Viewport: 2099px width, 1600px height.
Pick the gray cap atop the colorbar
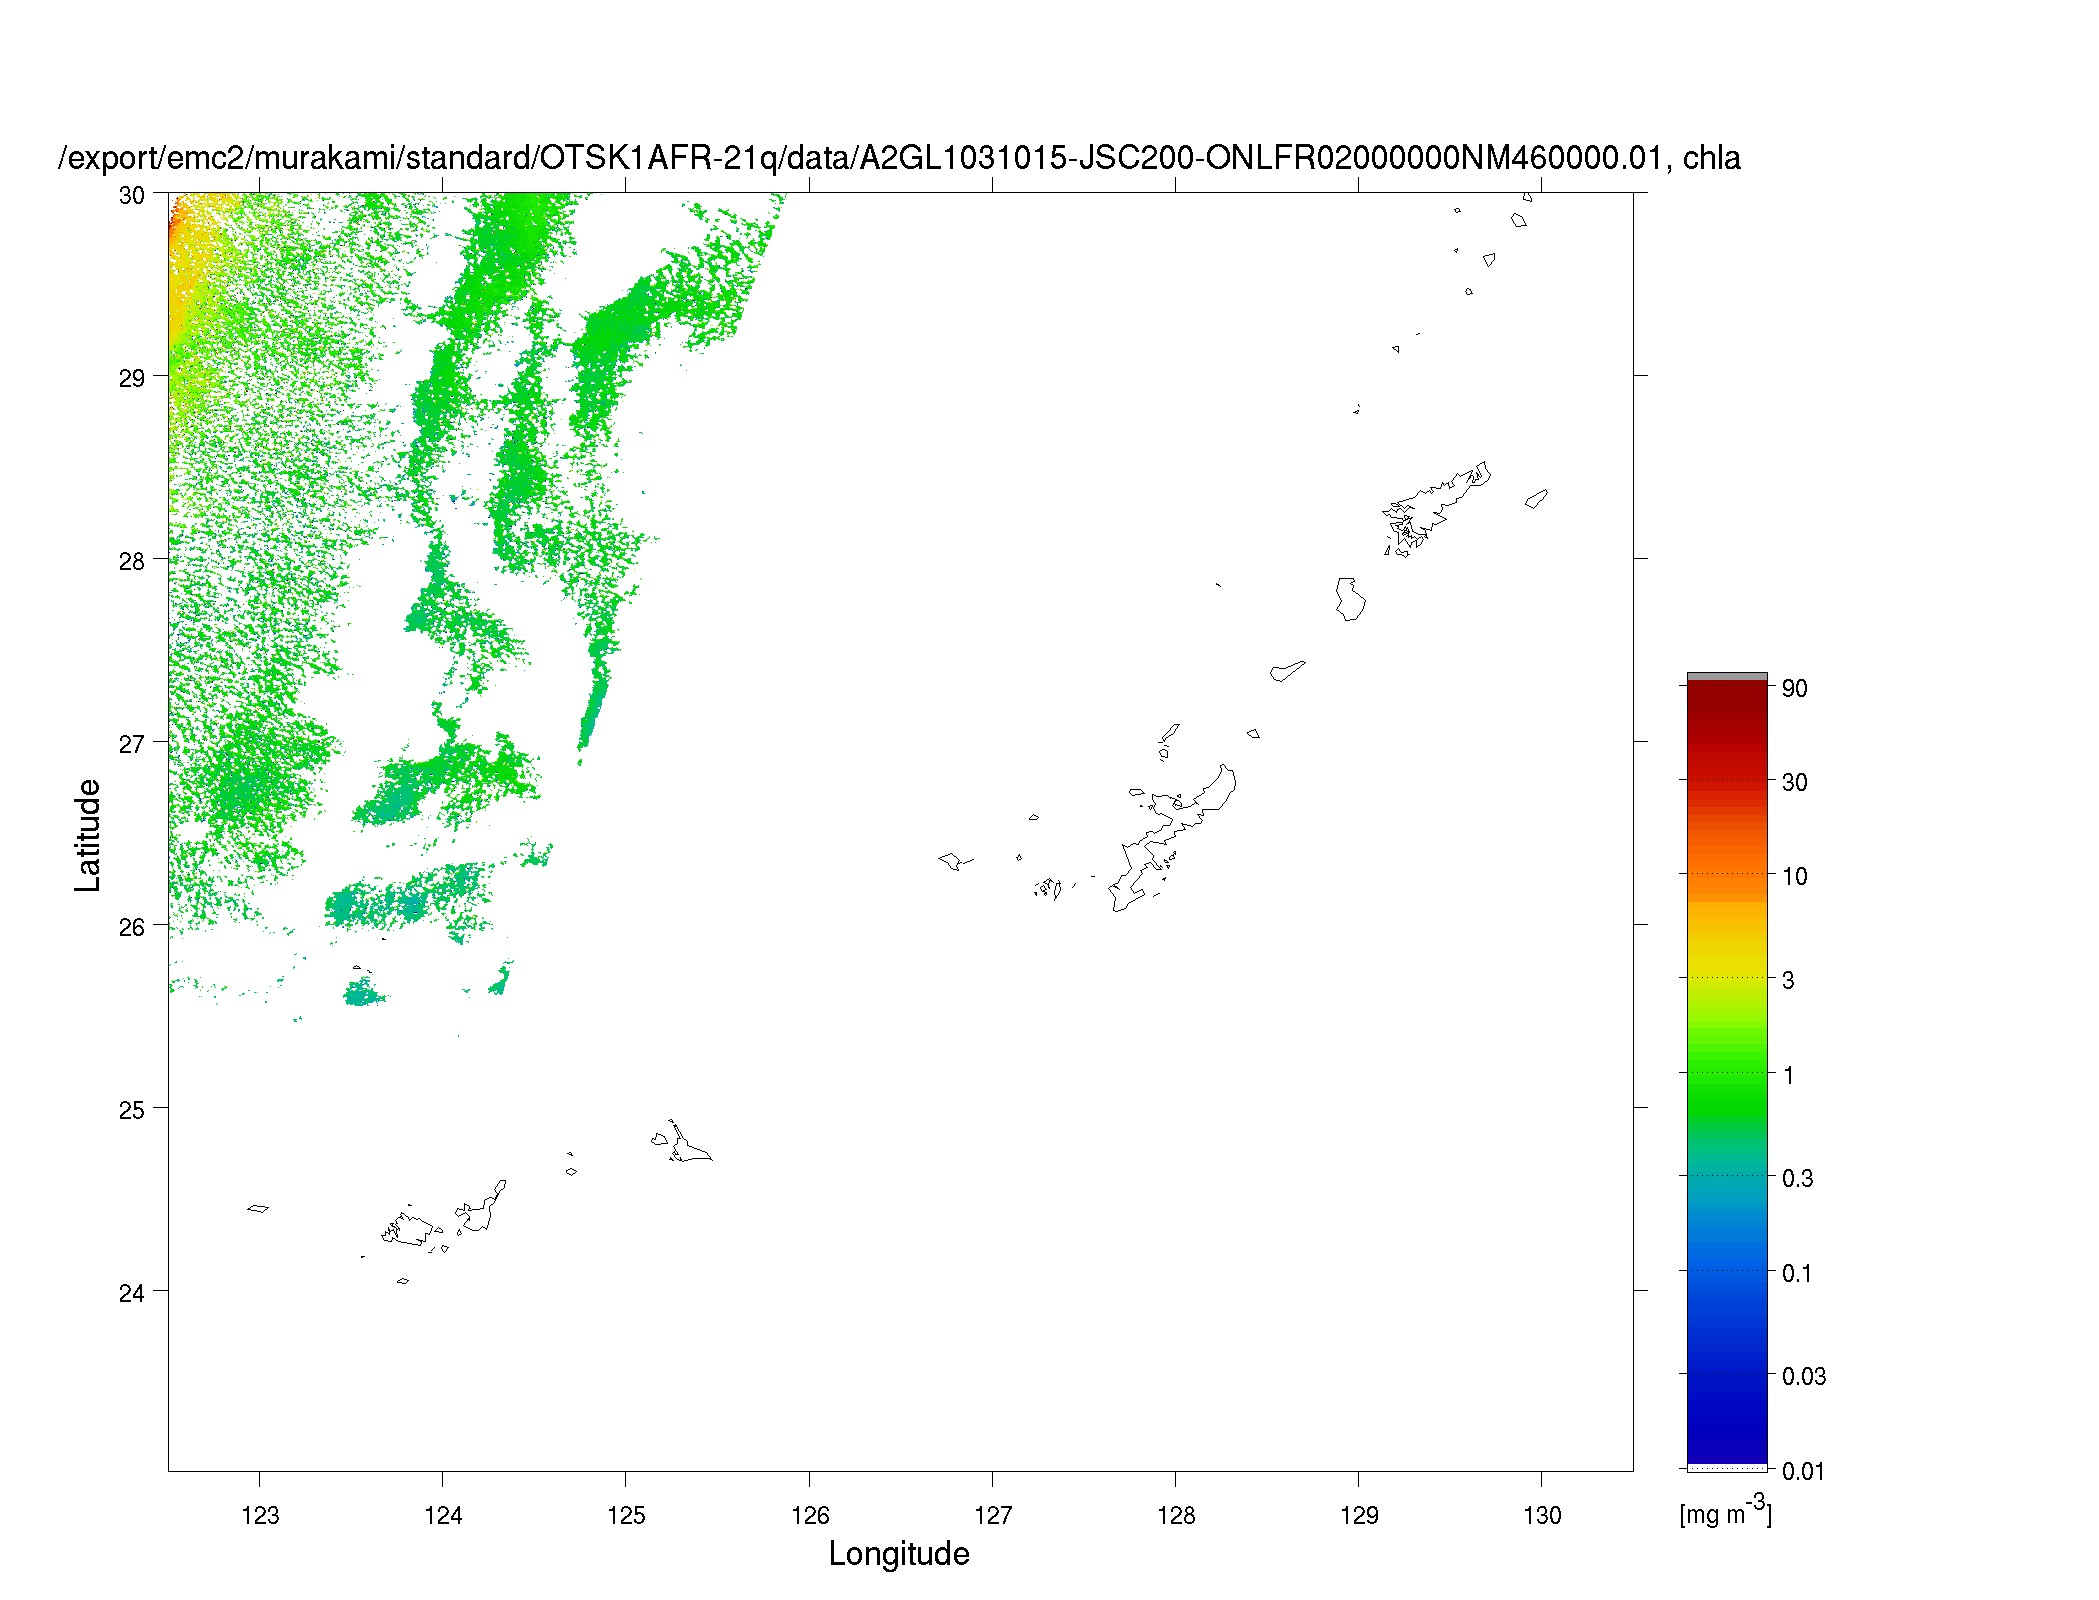(x=1727, y=677)
